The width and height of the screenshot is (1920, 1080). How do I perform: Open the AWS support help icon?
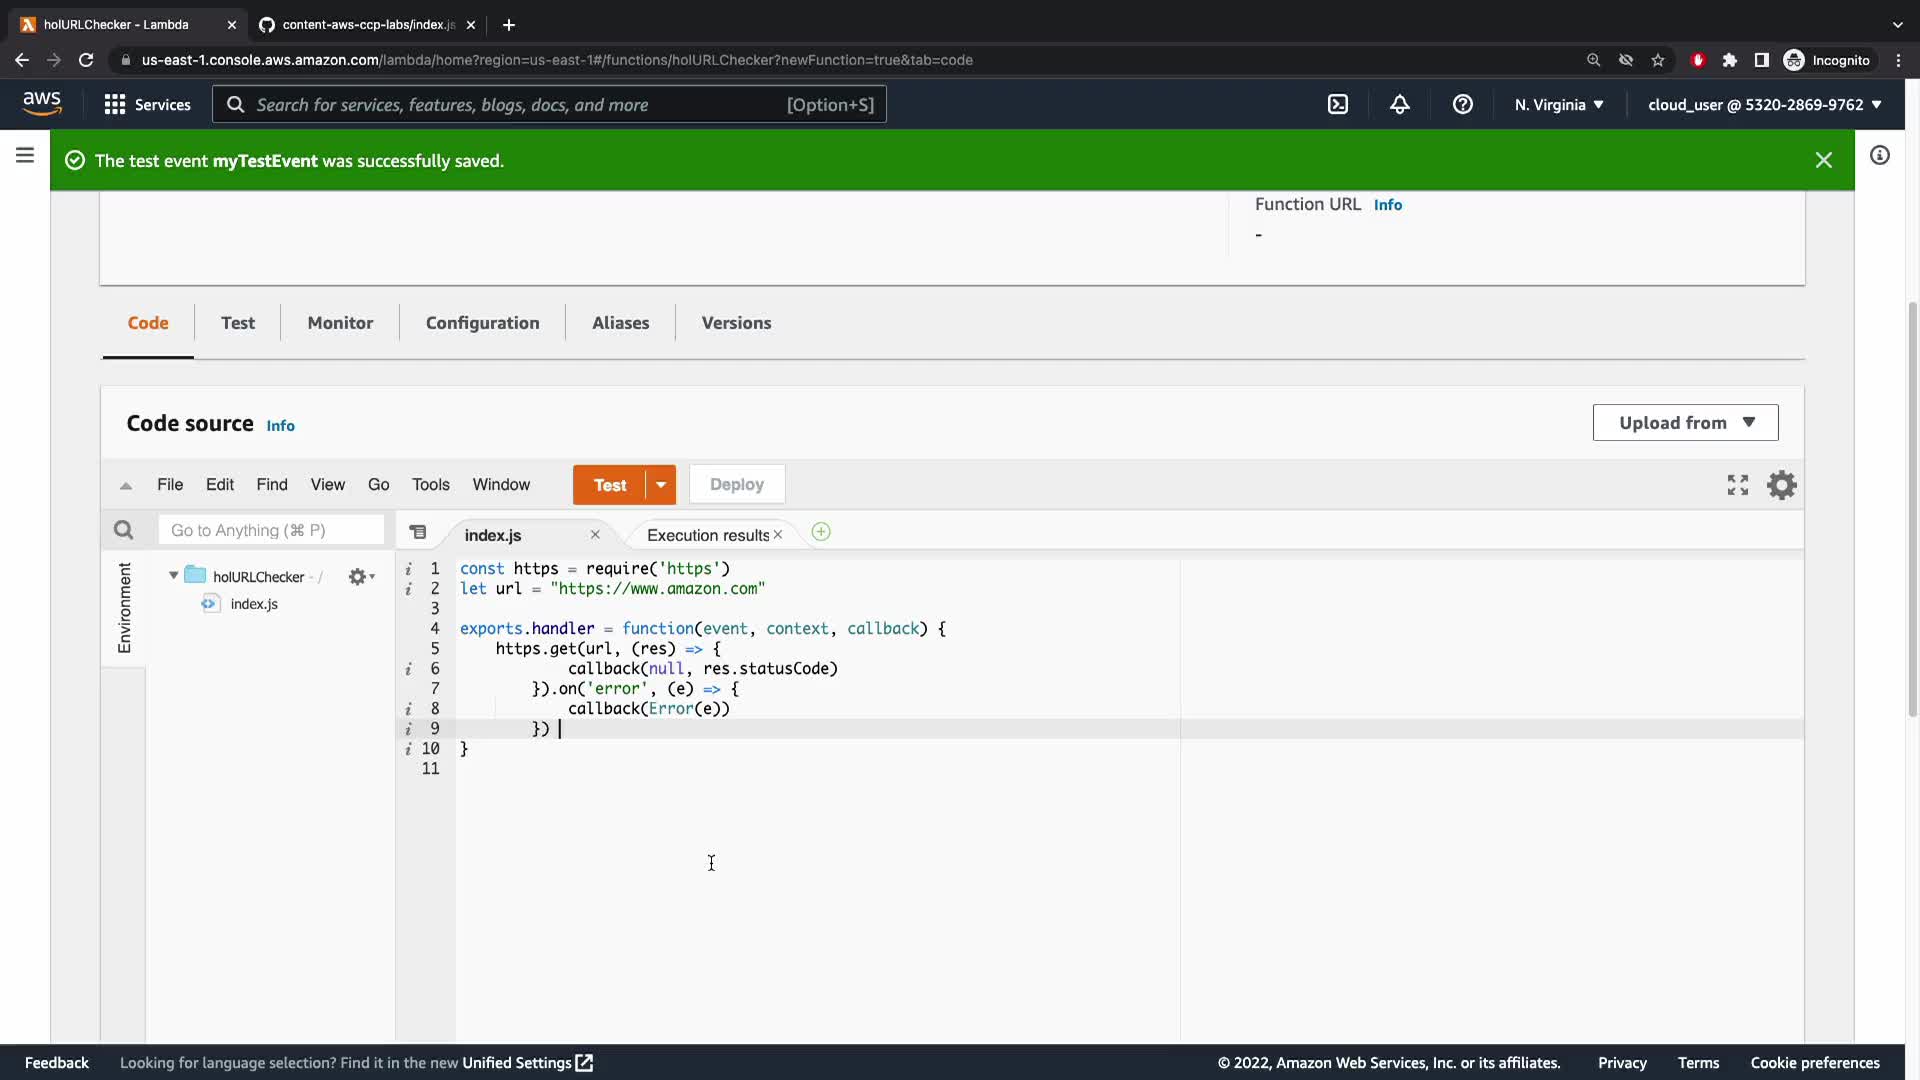[1462, 105]
